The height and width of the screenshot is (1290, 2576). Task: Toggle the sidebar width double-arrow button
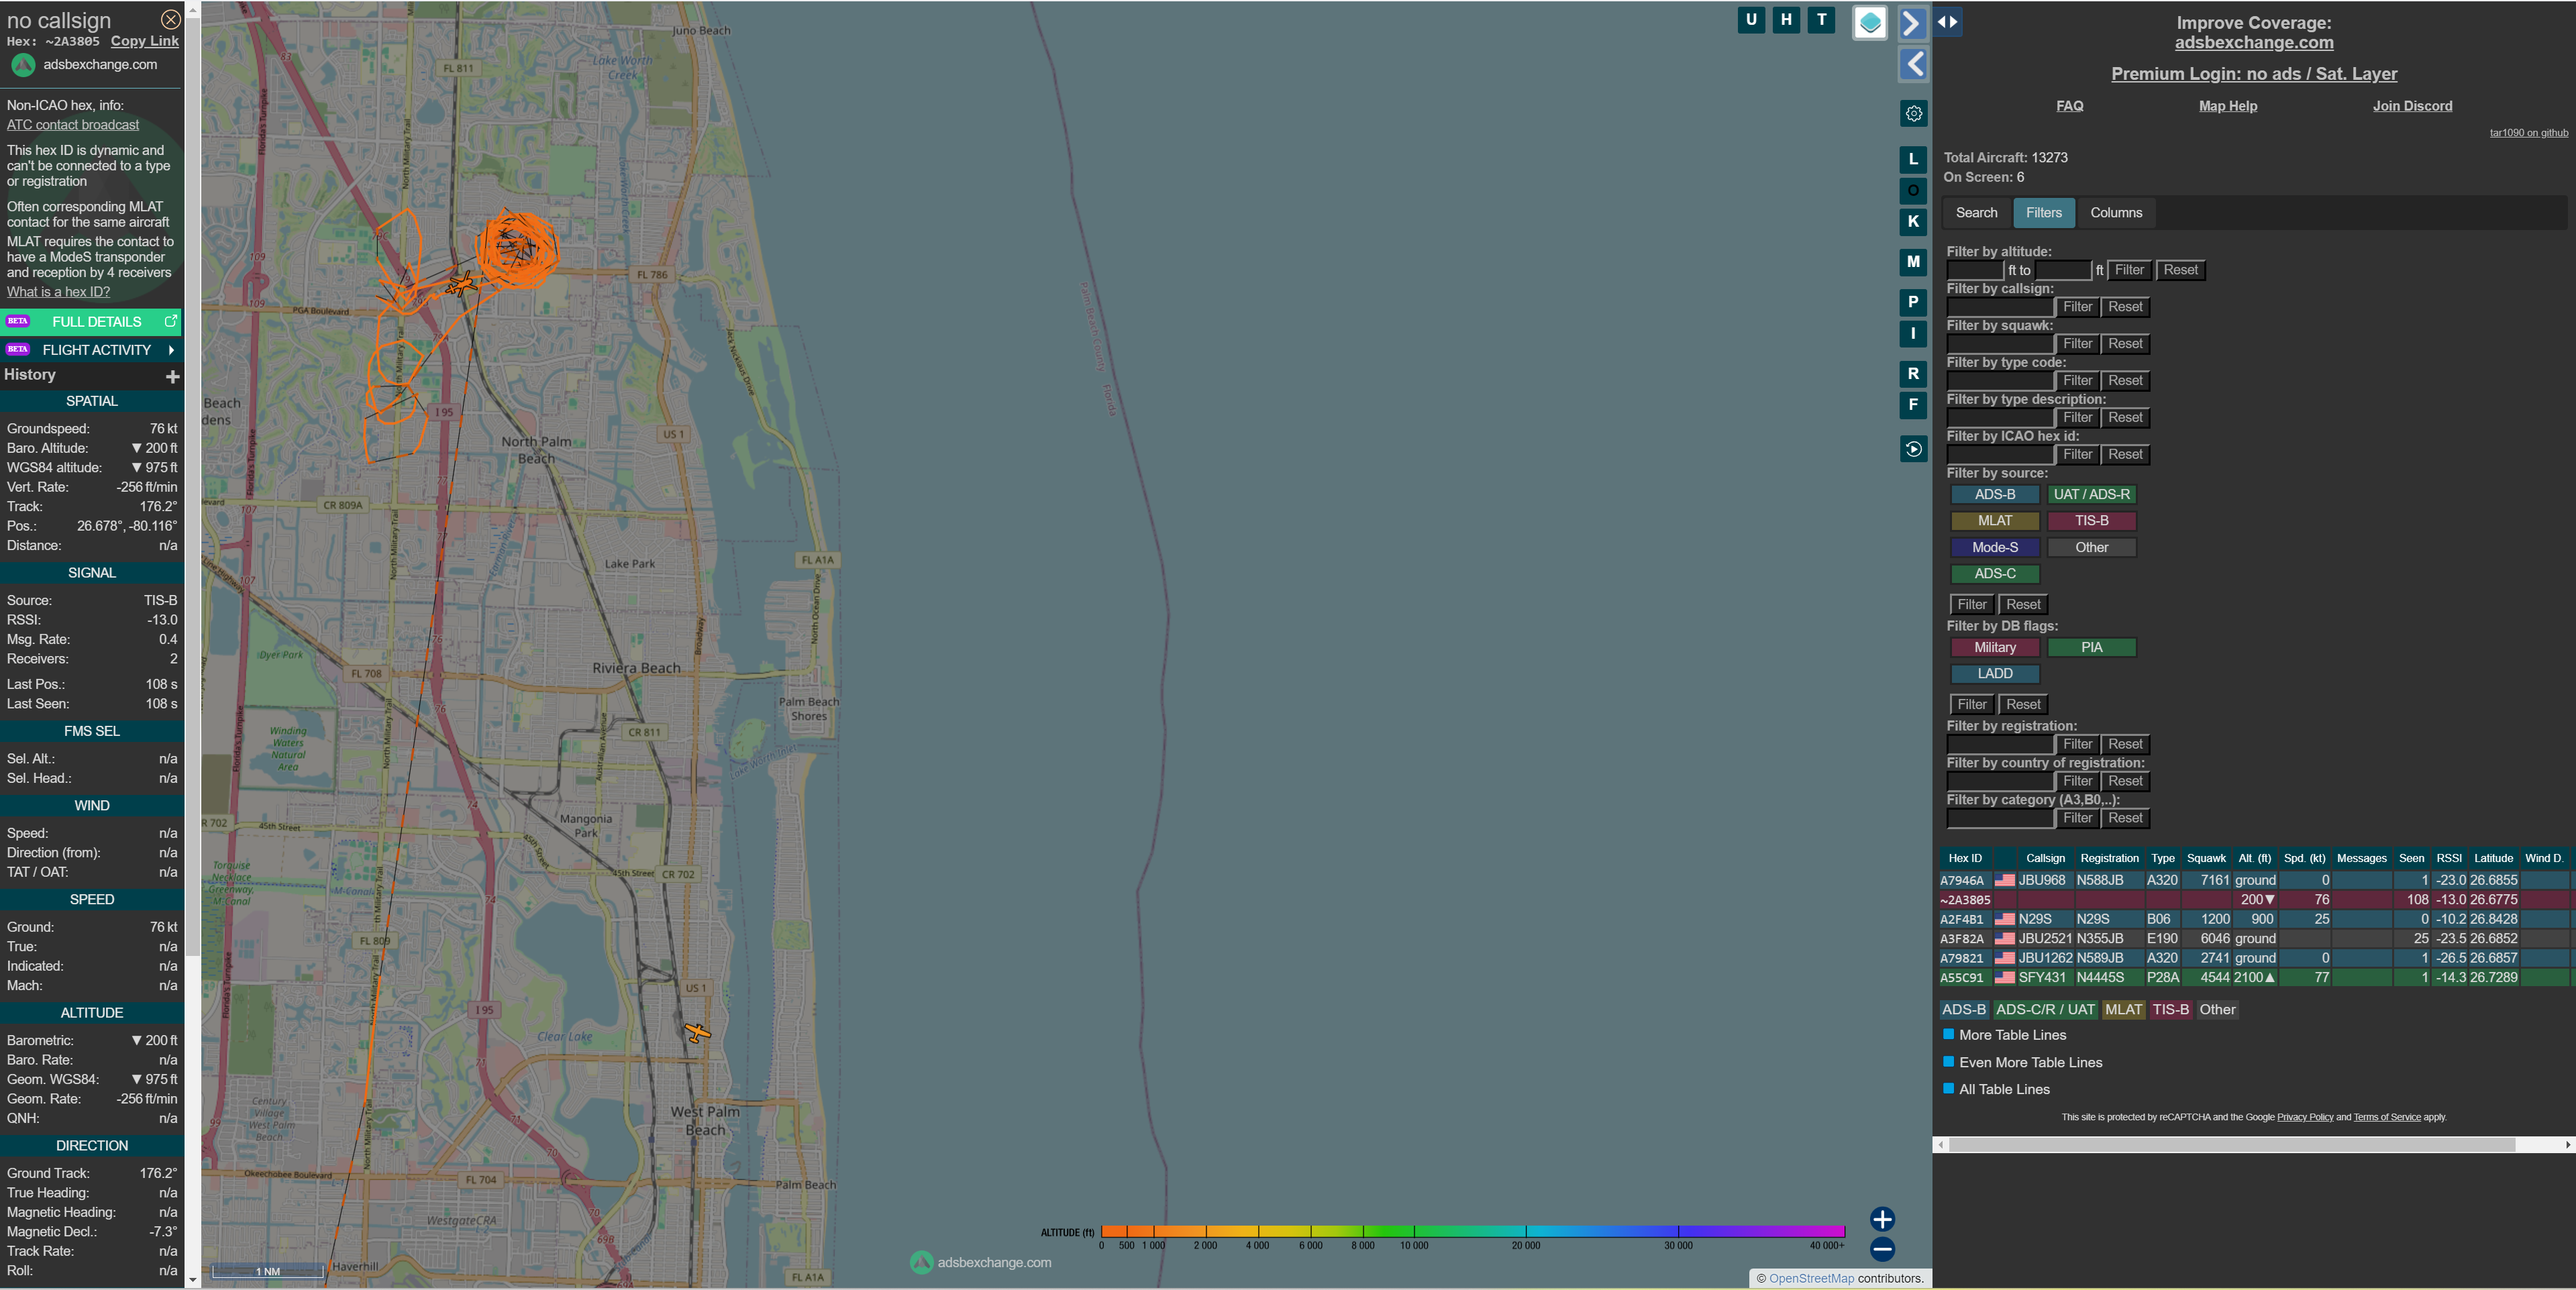(1947, 22)
